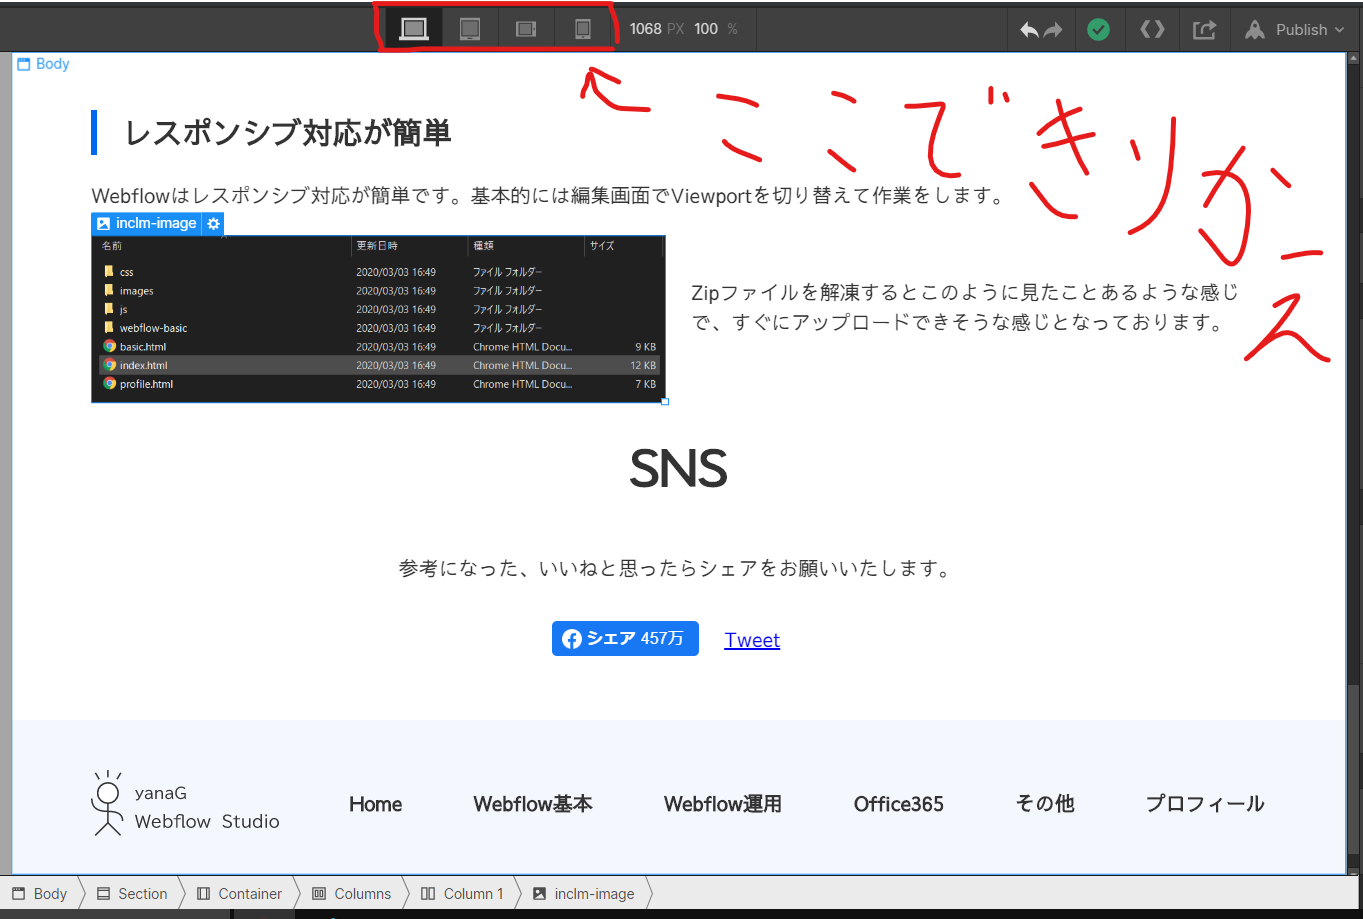1363x919 pixels.
Task: Click the Zipファイルを解凍すると paragraph text
Action: [965, 308]
